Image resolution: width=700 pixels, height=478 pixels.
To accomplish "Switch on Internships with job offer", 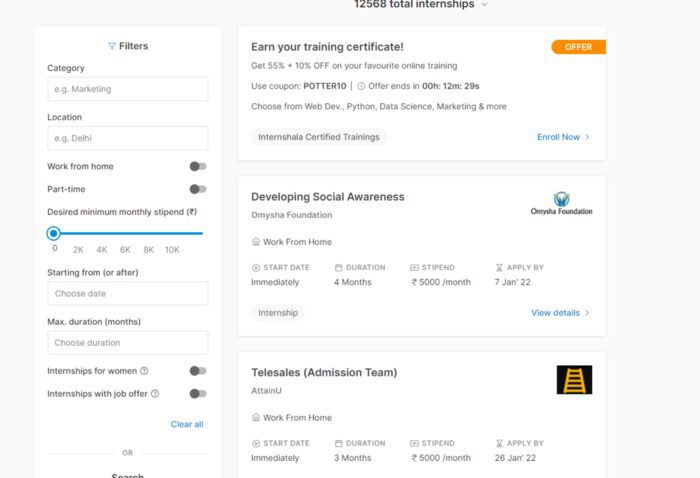I will point(198,394).
